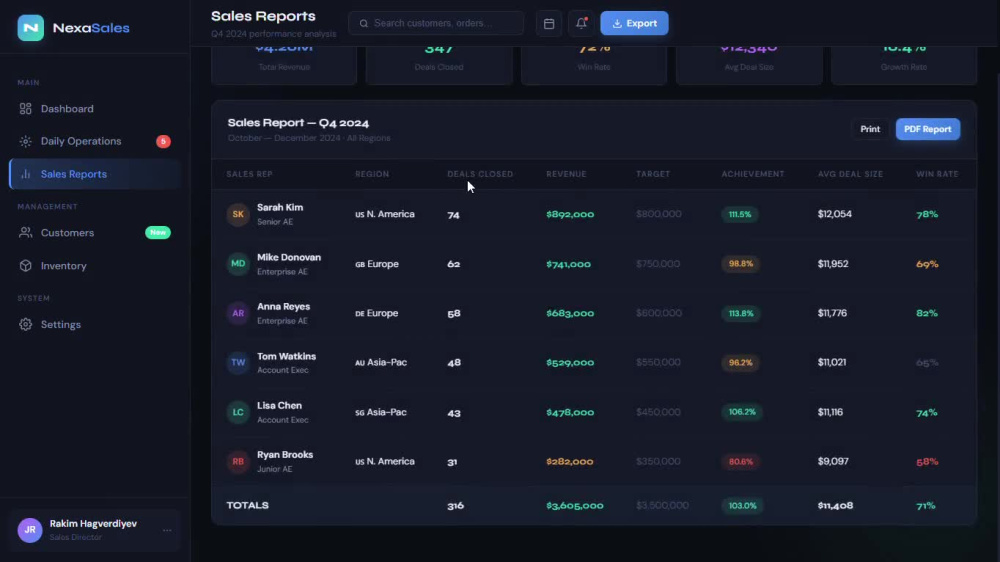Click the Inventory box icon

pos(26,266)
